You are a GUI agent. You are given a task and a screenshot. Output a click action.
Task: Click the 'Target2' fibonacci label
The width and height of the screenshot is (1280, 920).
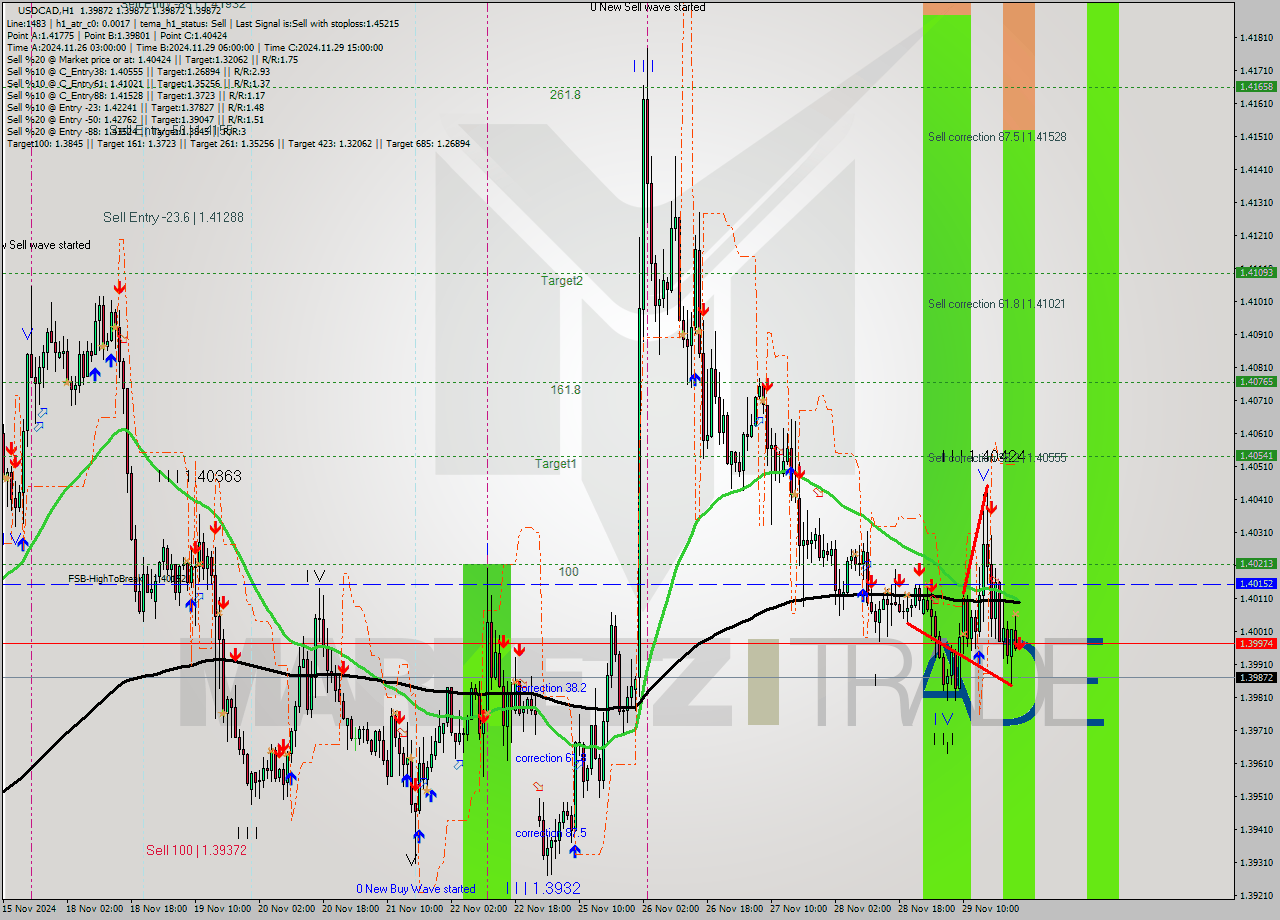(562, 281)
